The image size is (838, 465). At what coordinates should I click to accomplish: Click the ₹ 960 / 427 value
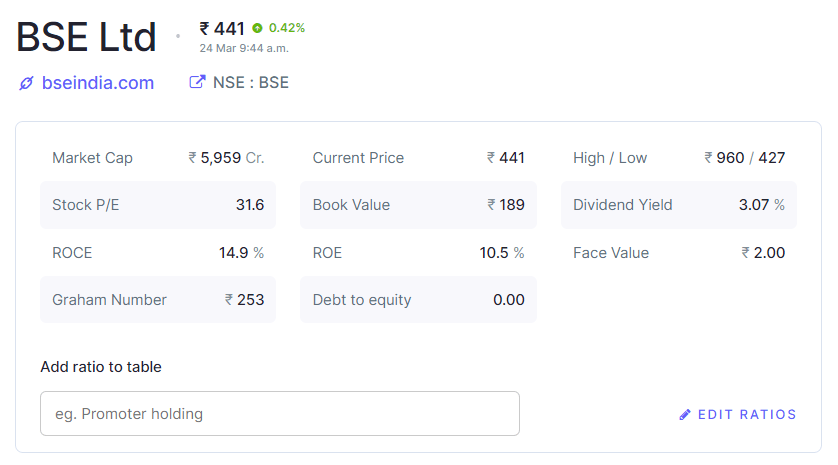(744, 158)
